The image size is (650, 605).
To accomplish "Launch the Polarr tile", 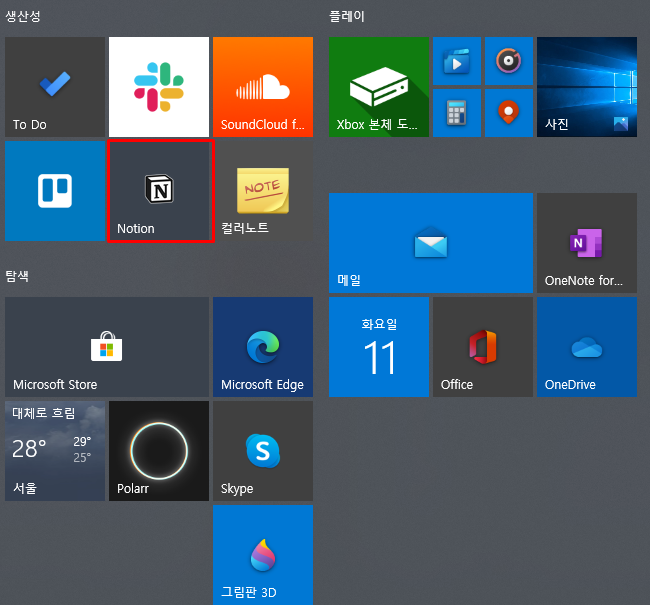I will tap(159, 451).
